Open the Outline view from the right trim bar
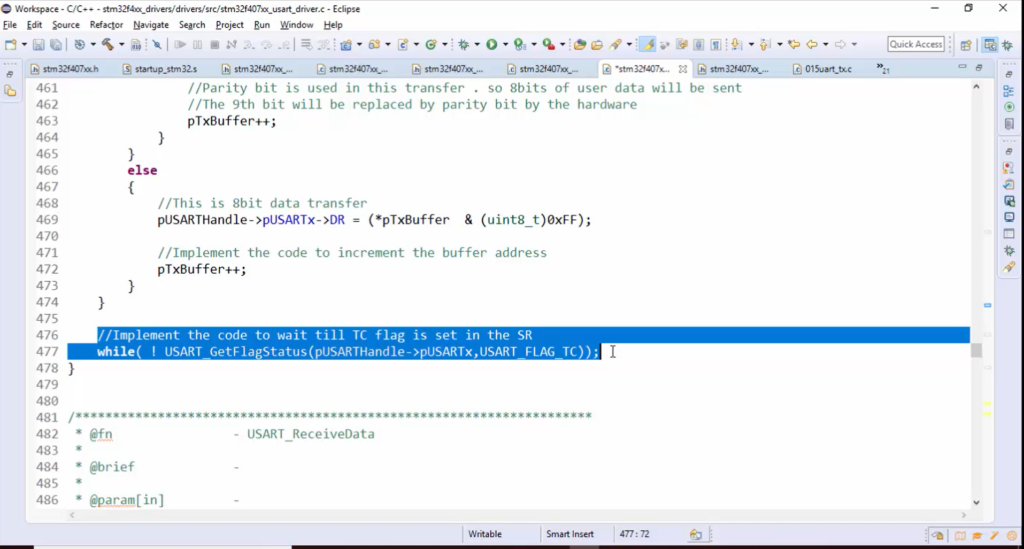 1009,91
